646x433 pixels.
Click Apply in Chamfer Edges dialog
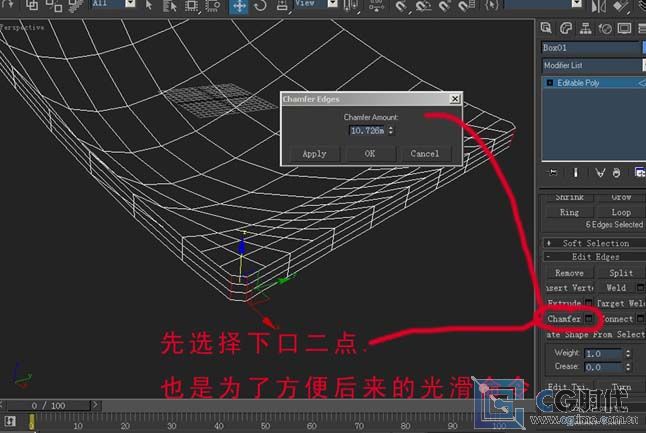coord(314,154)
